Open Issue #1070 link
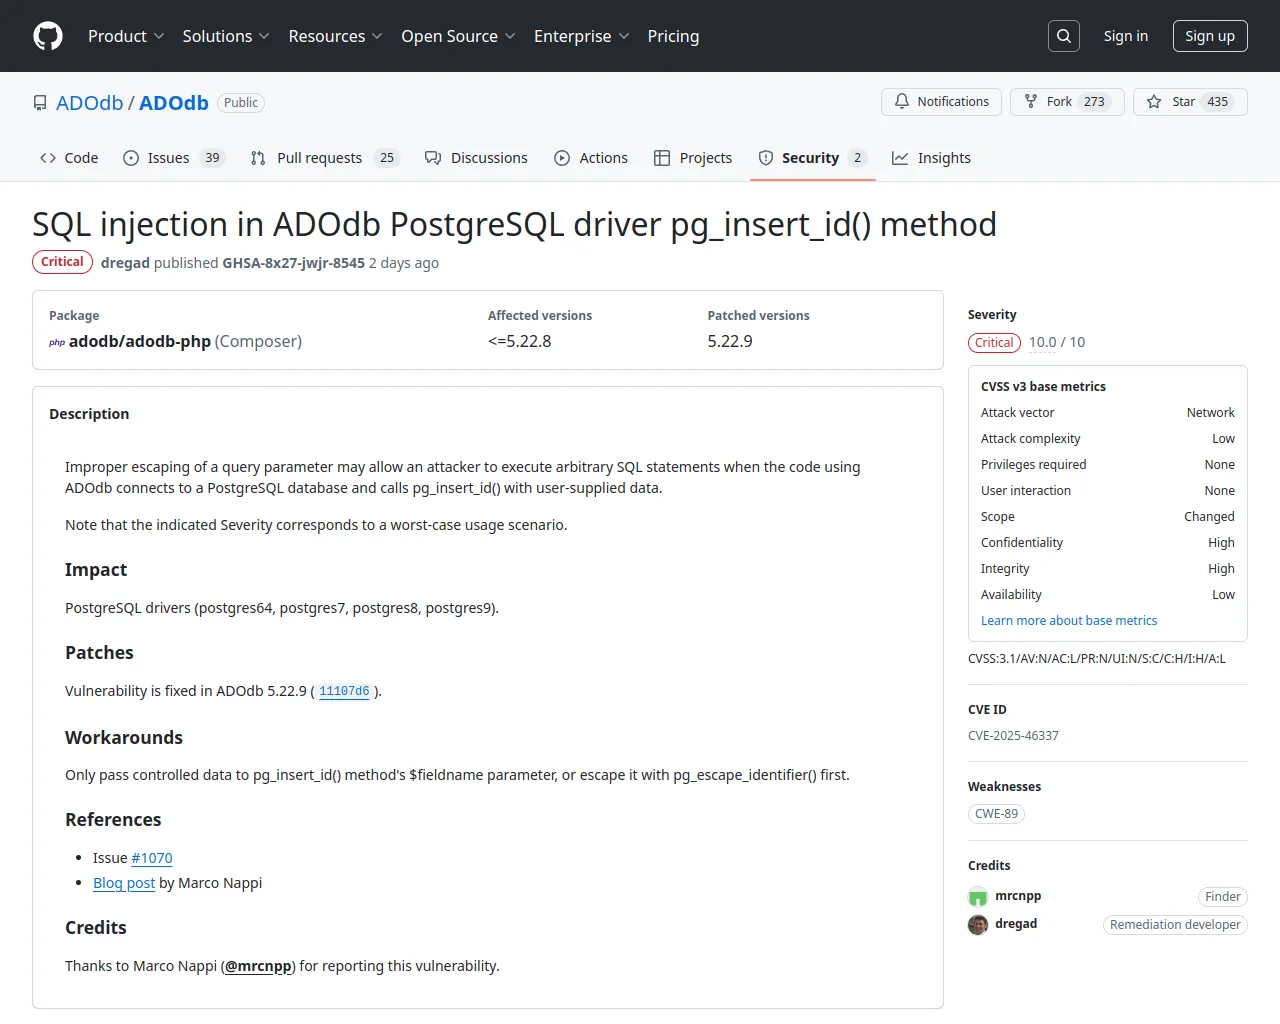The width and height of the screenshot is (1280, 1024). (x=152, y=858)
